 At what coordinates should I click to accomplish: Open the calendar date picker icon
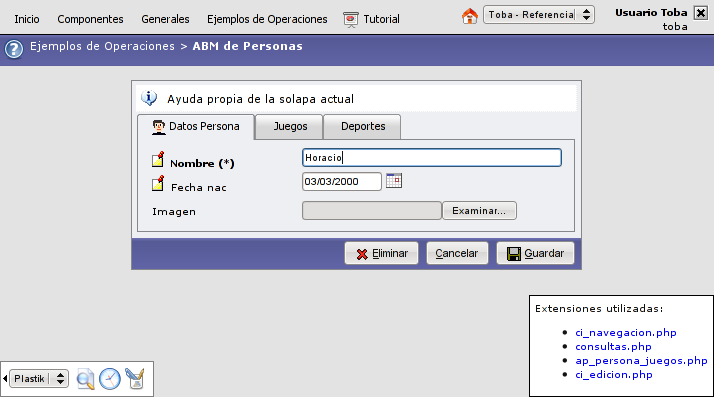(394, 180)
